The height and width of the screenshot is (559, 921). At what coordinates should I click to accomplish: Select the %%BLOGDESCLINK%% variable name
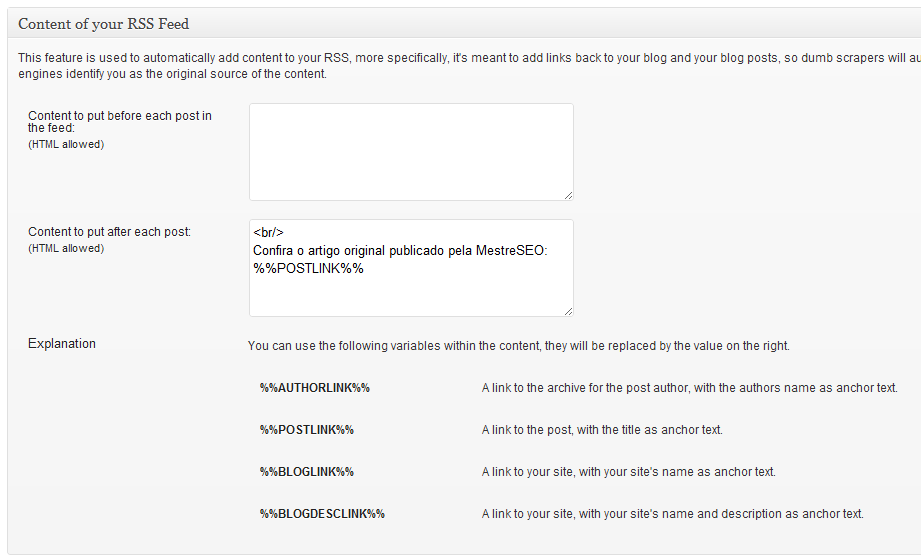322,514
